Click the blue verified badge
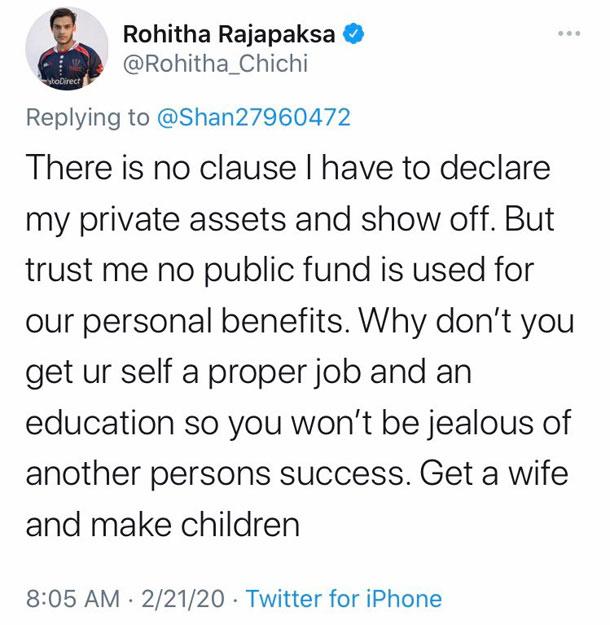 353,33
